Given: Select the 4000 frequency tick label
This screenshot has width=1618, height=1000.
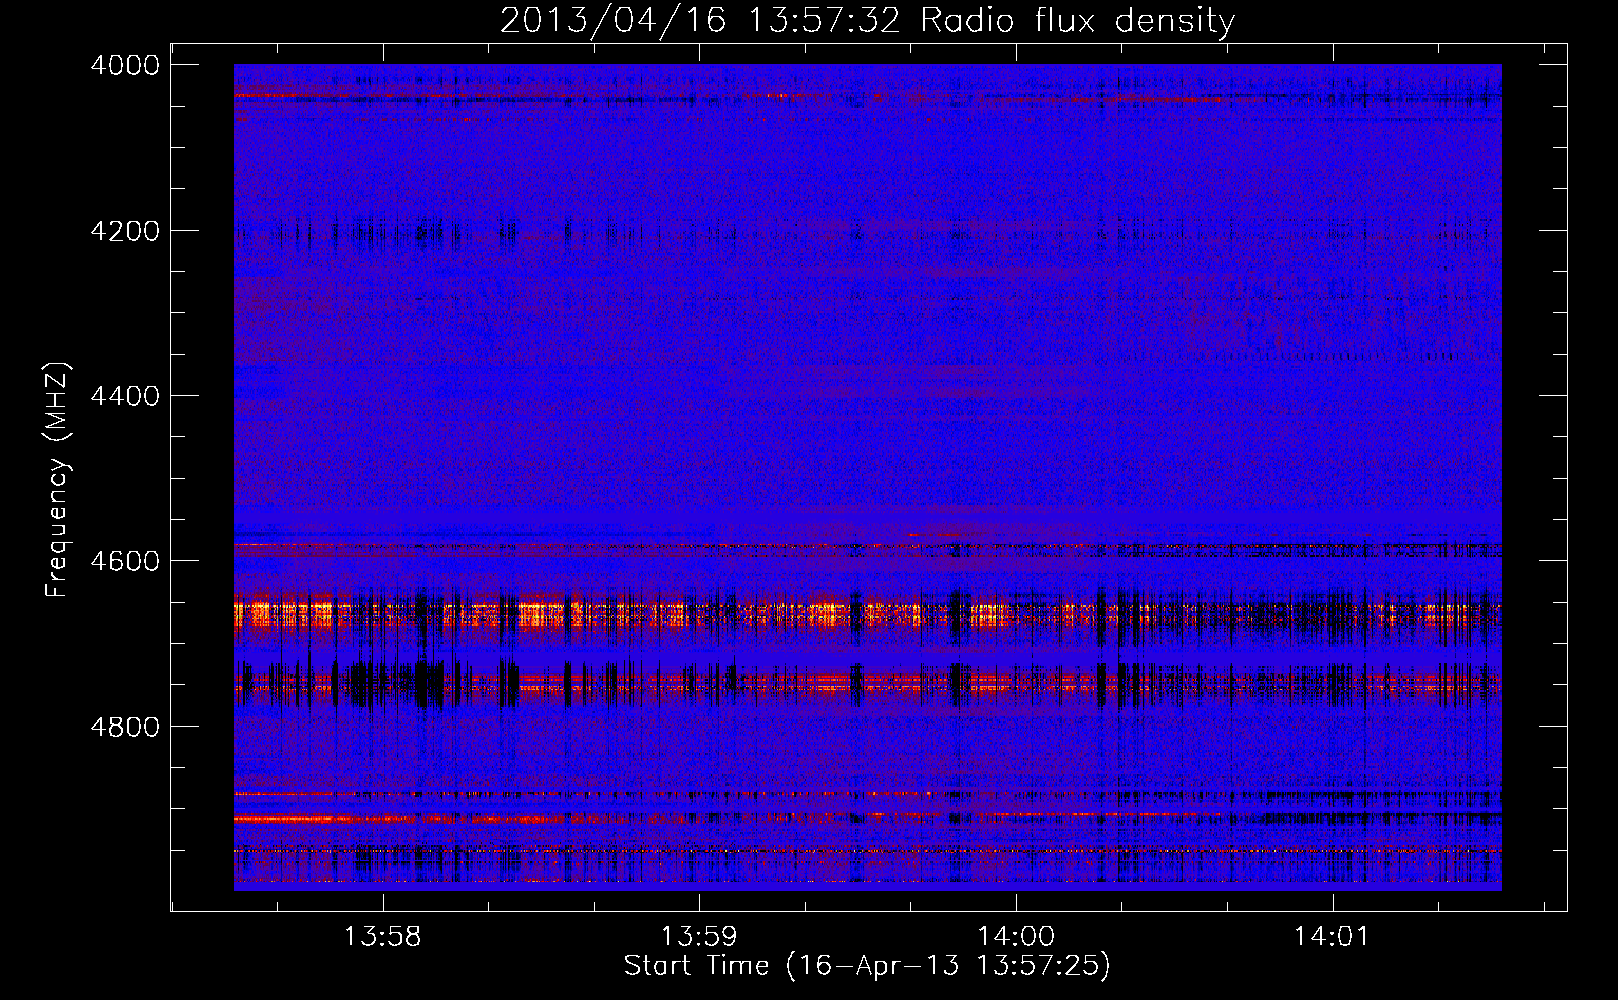Looking at the screenshot, I should pyautogui.click(x=125, y=65).
